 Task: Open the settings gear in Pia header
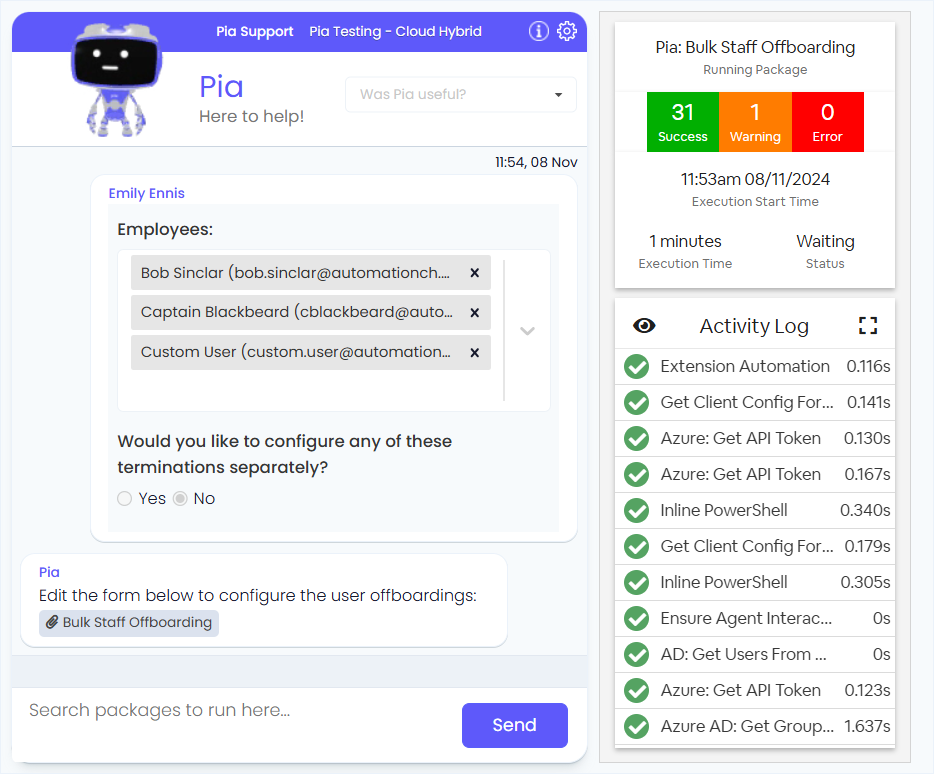[566, 31]
